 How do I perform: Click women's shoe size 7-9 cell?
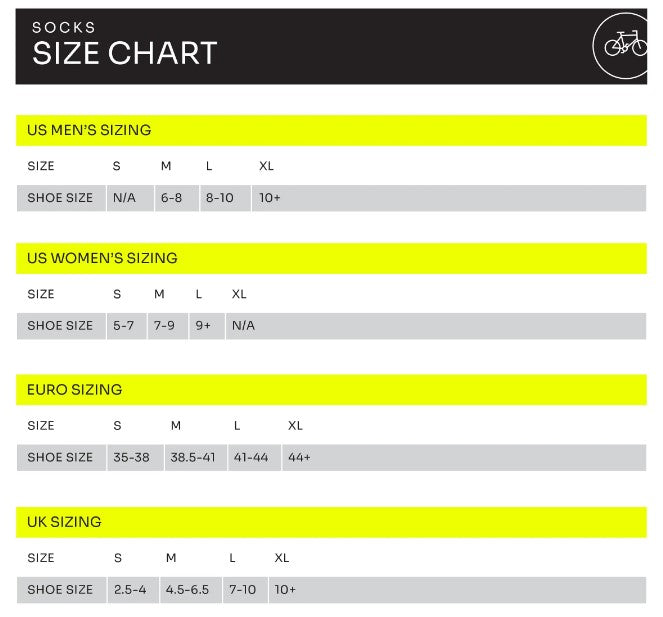(166, 326)
